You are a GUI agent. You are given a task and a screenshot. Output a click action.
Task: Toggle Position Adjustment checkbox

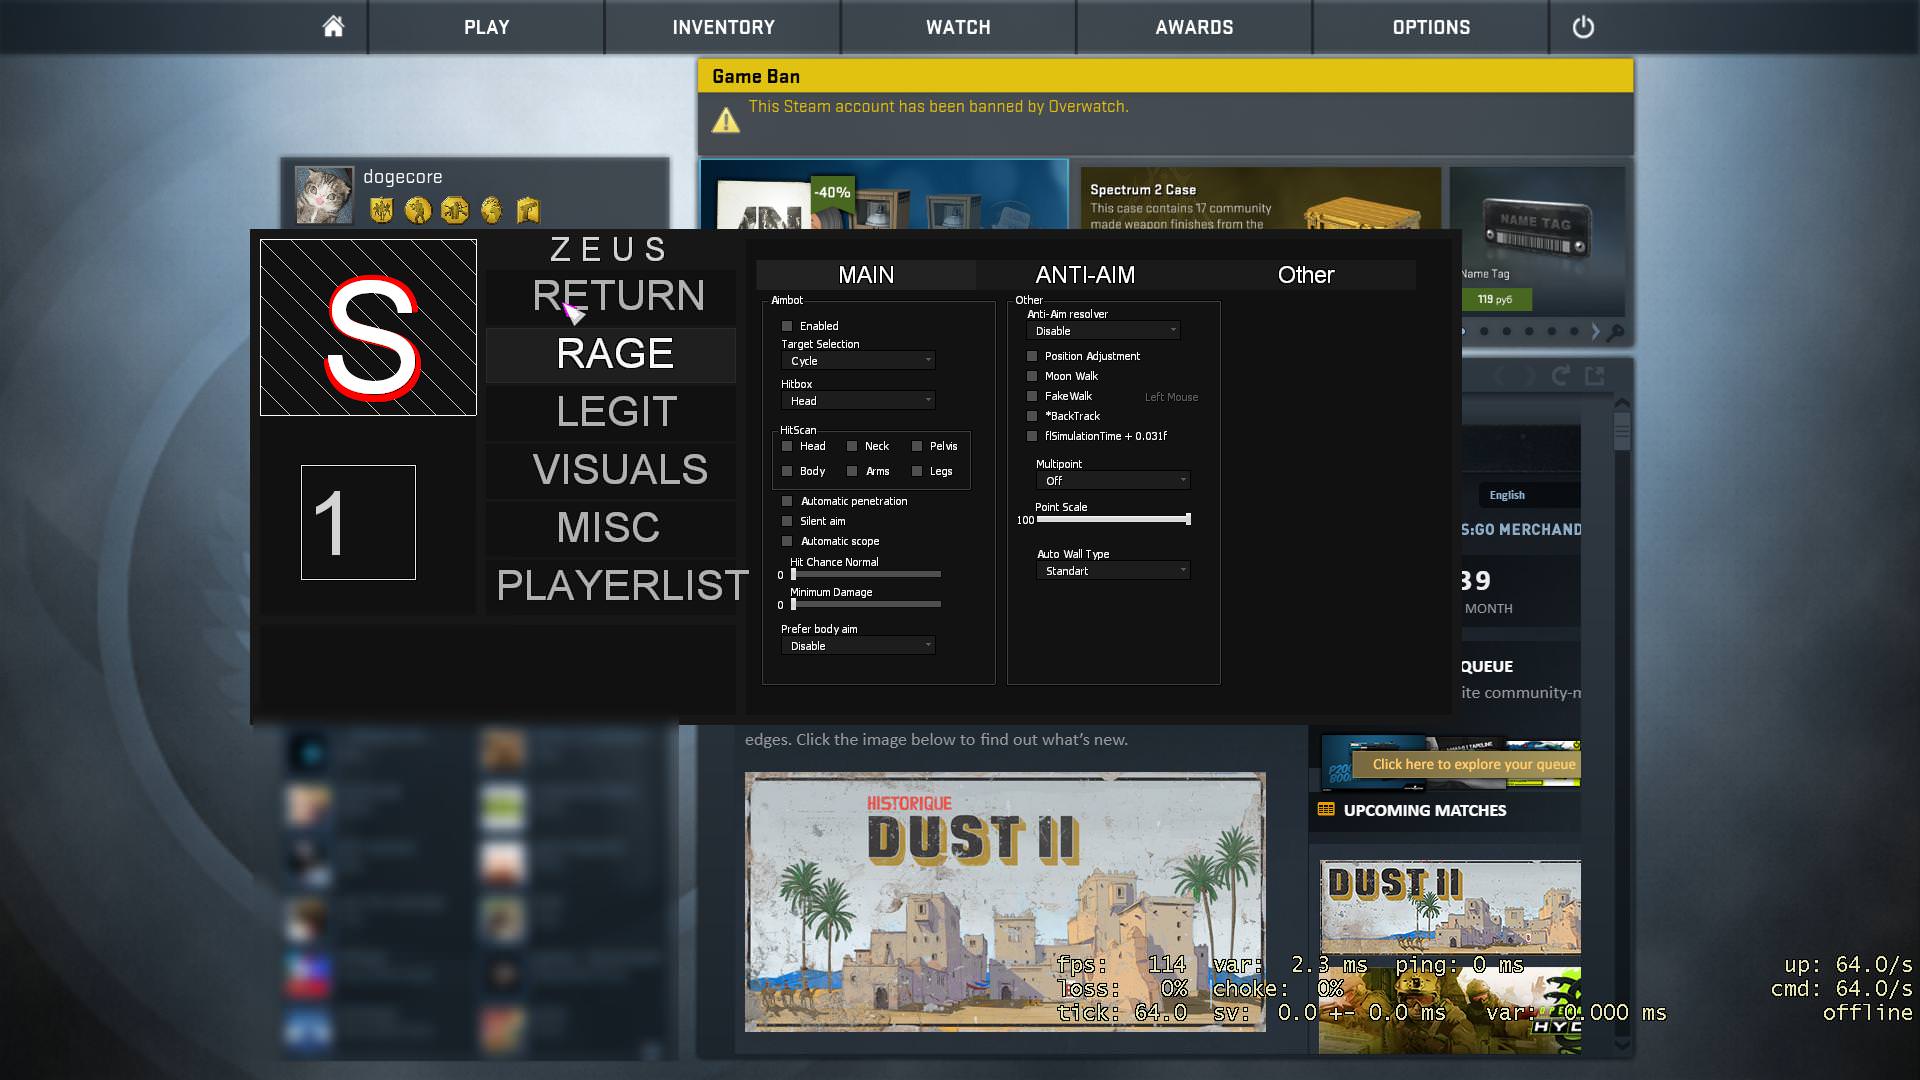(x=1032, y=356)
